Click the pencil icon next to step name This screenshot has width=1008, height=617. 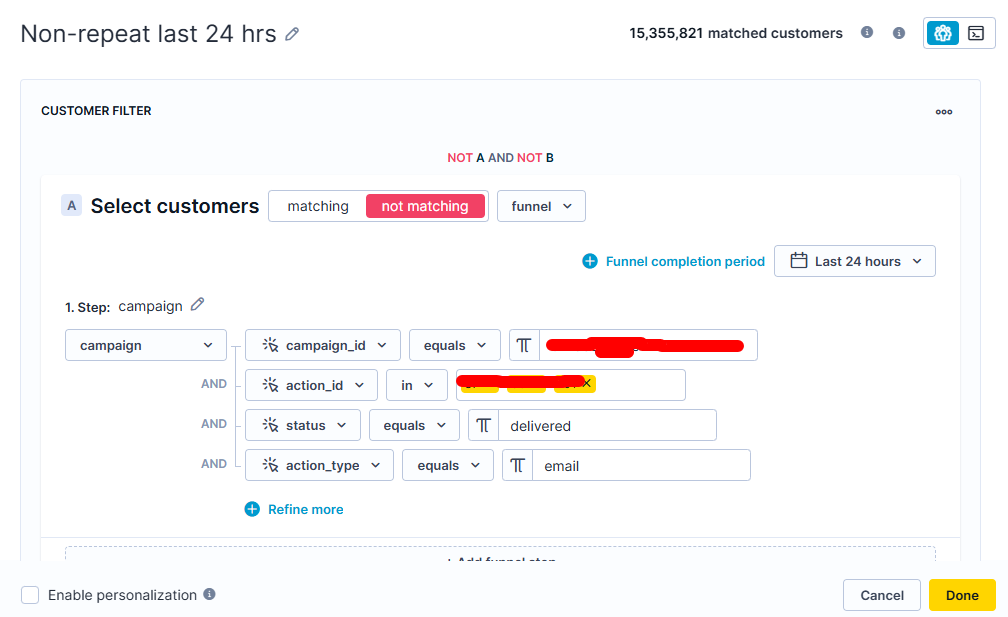click(x=197, y=305)
